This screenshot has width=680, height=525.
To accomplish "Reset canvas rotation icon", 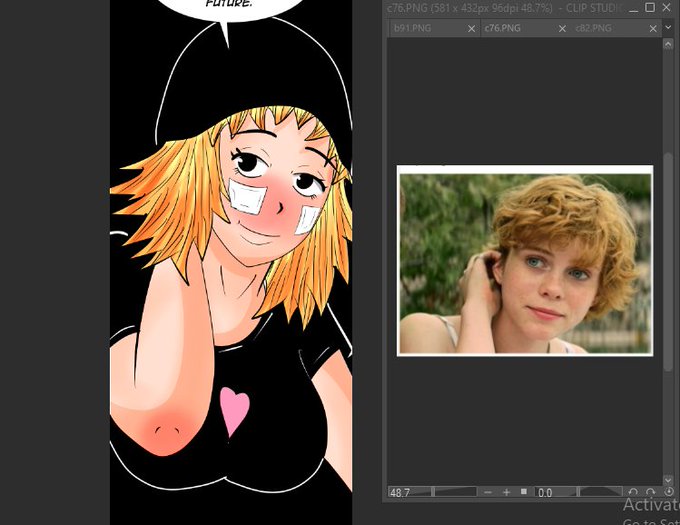I will point(669,492).
